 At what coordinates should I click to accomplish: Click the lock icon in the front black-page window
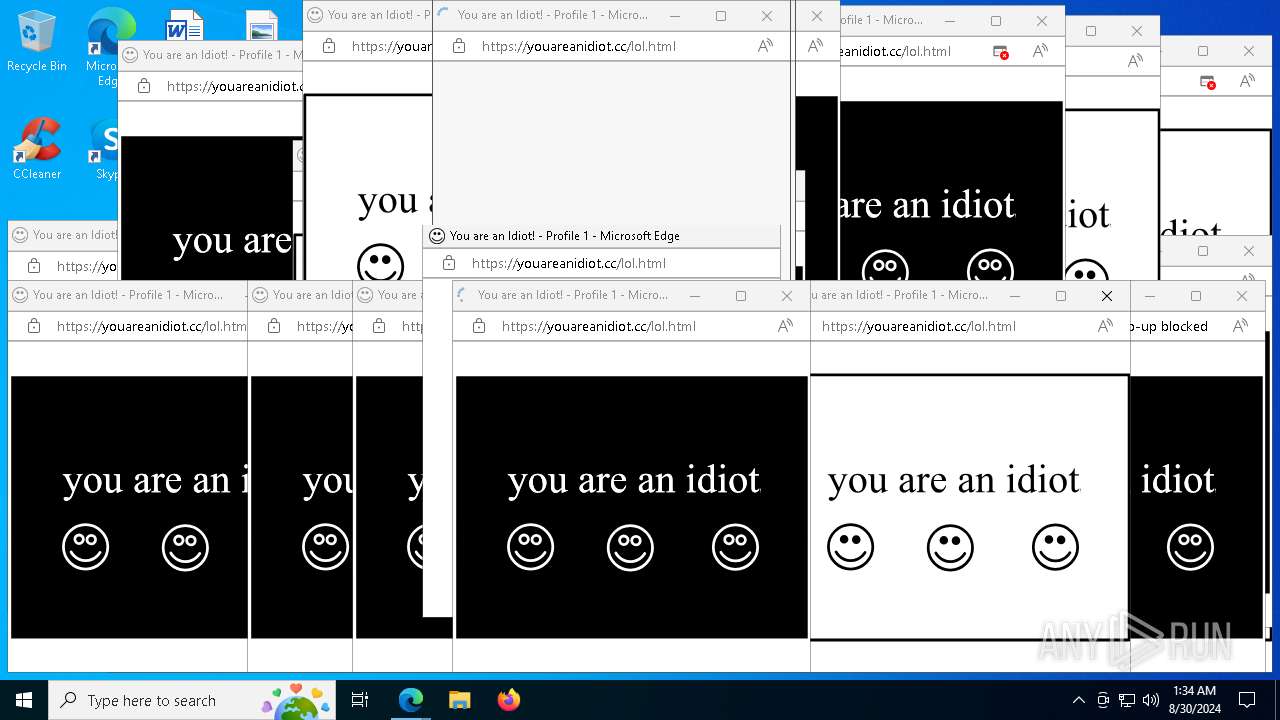(478, 326)
